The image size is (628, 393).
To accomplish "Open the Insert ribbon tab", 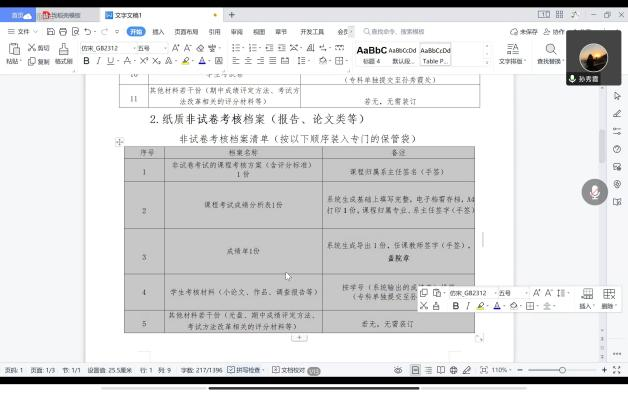I will (x=158, y=32).
